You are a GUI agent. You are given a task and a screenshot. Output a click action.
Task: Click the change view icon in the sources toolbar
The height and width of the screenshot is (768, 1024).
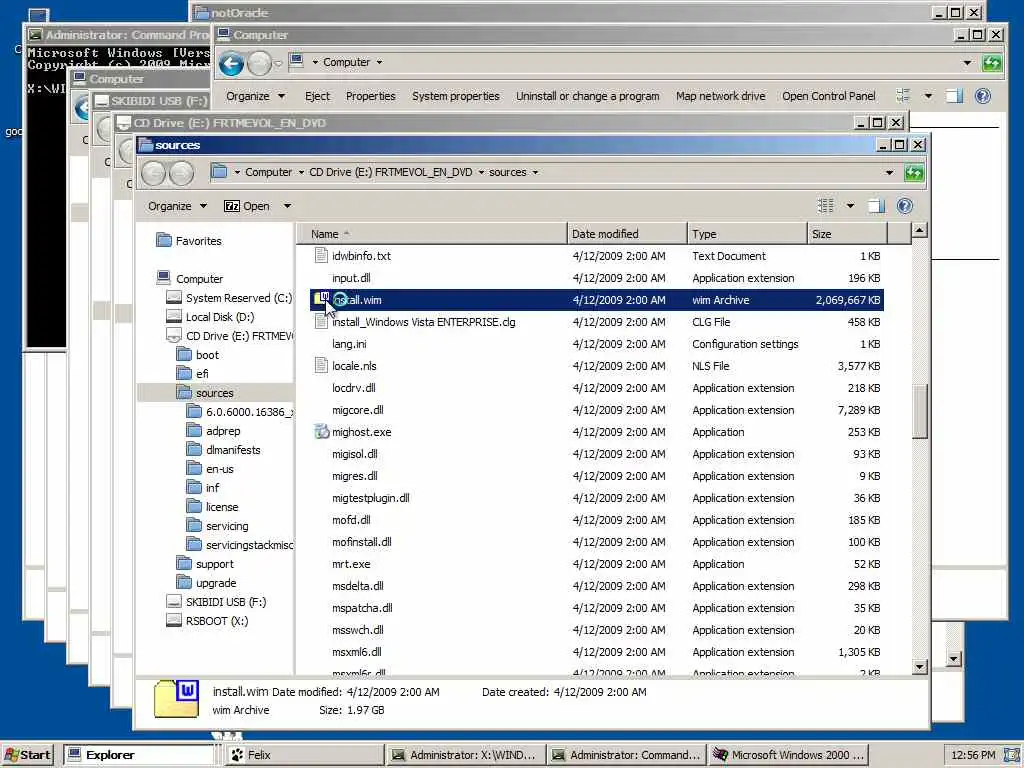tap(826, 206)
